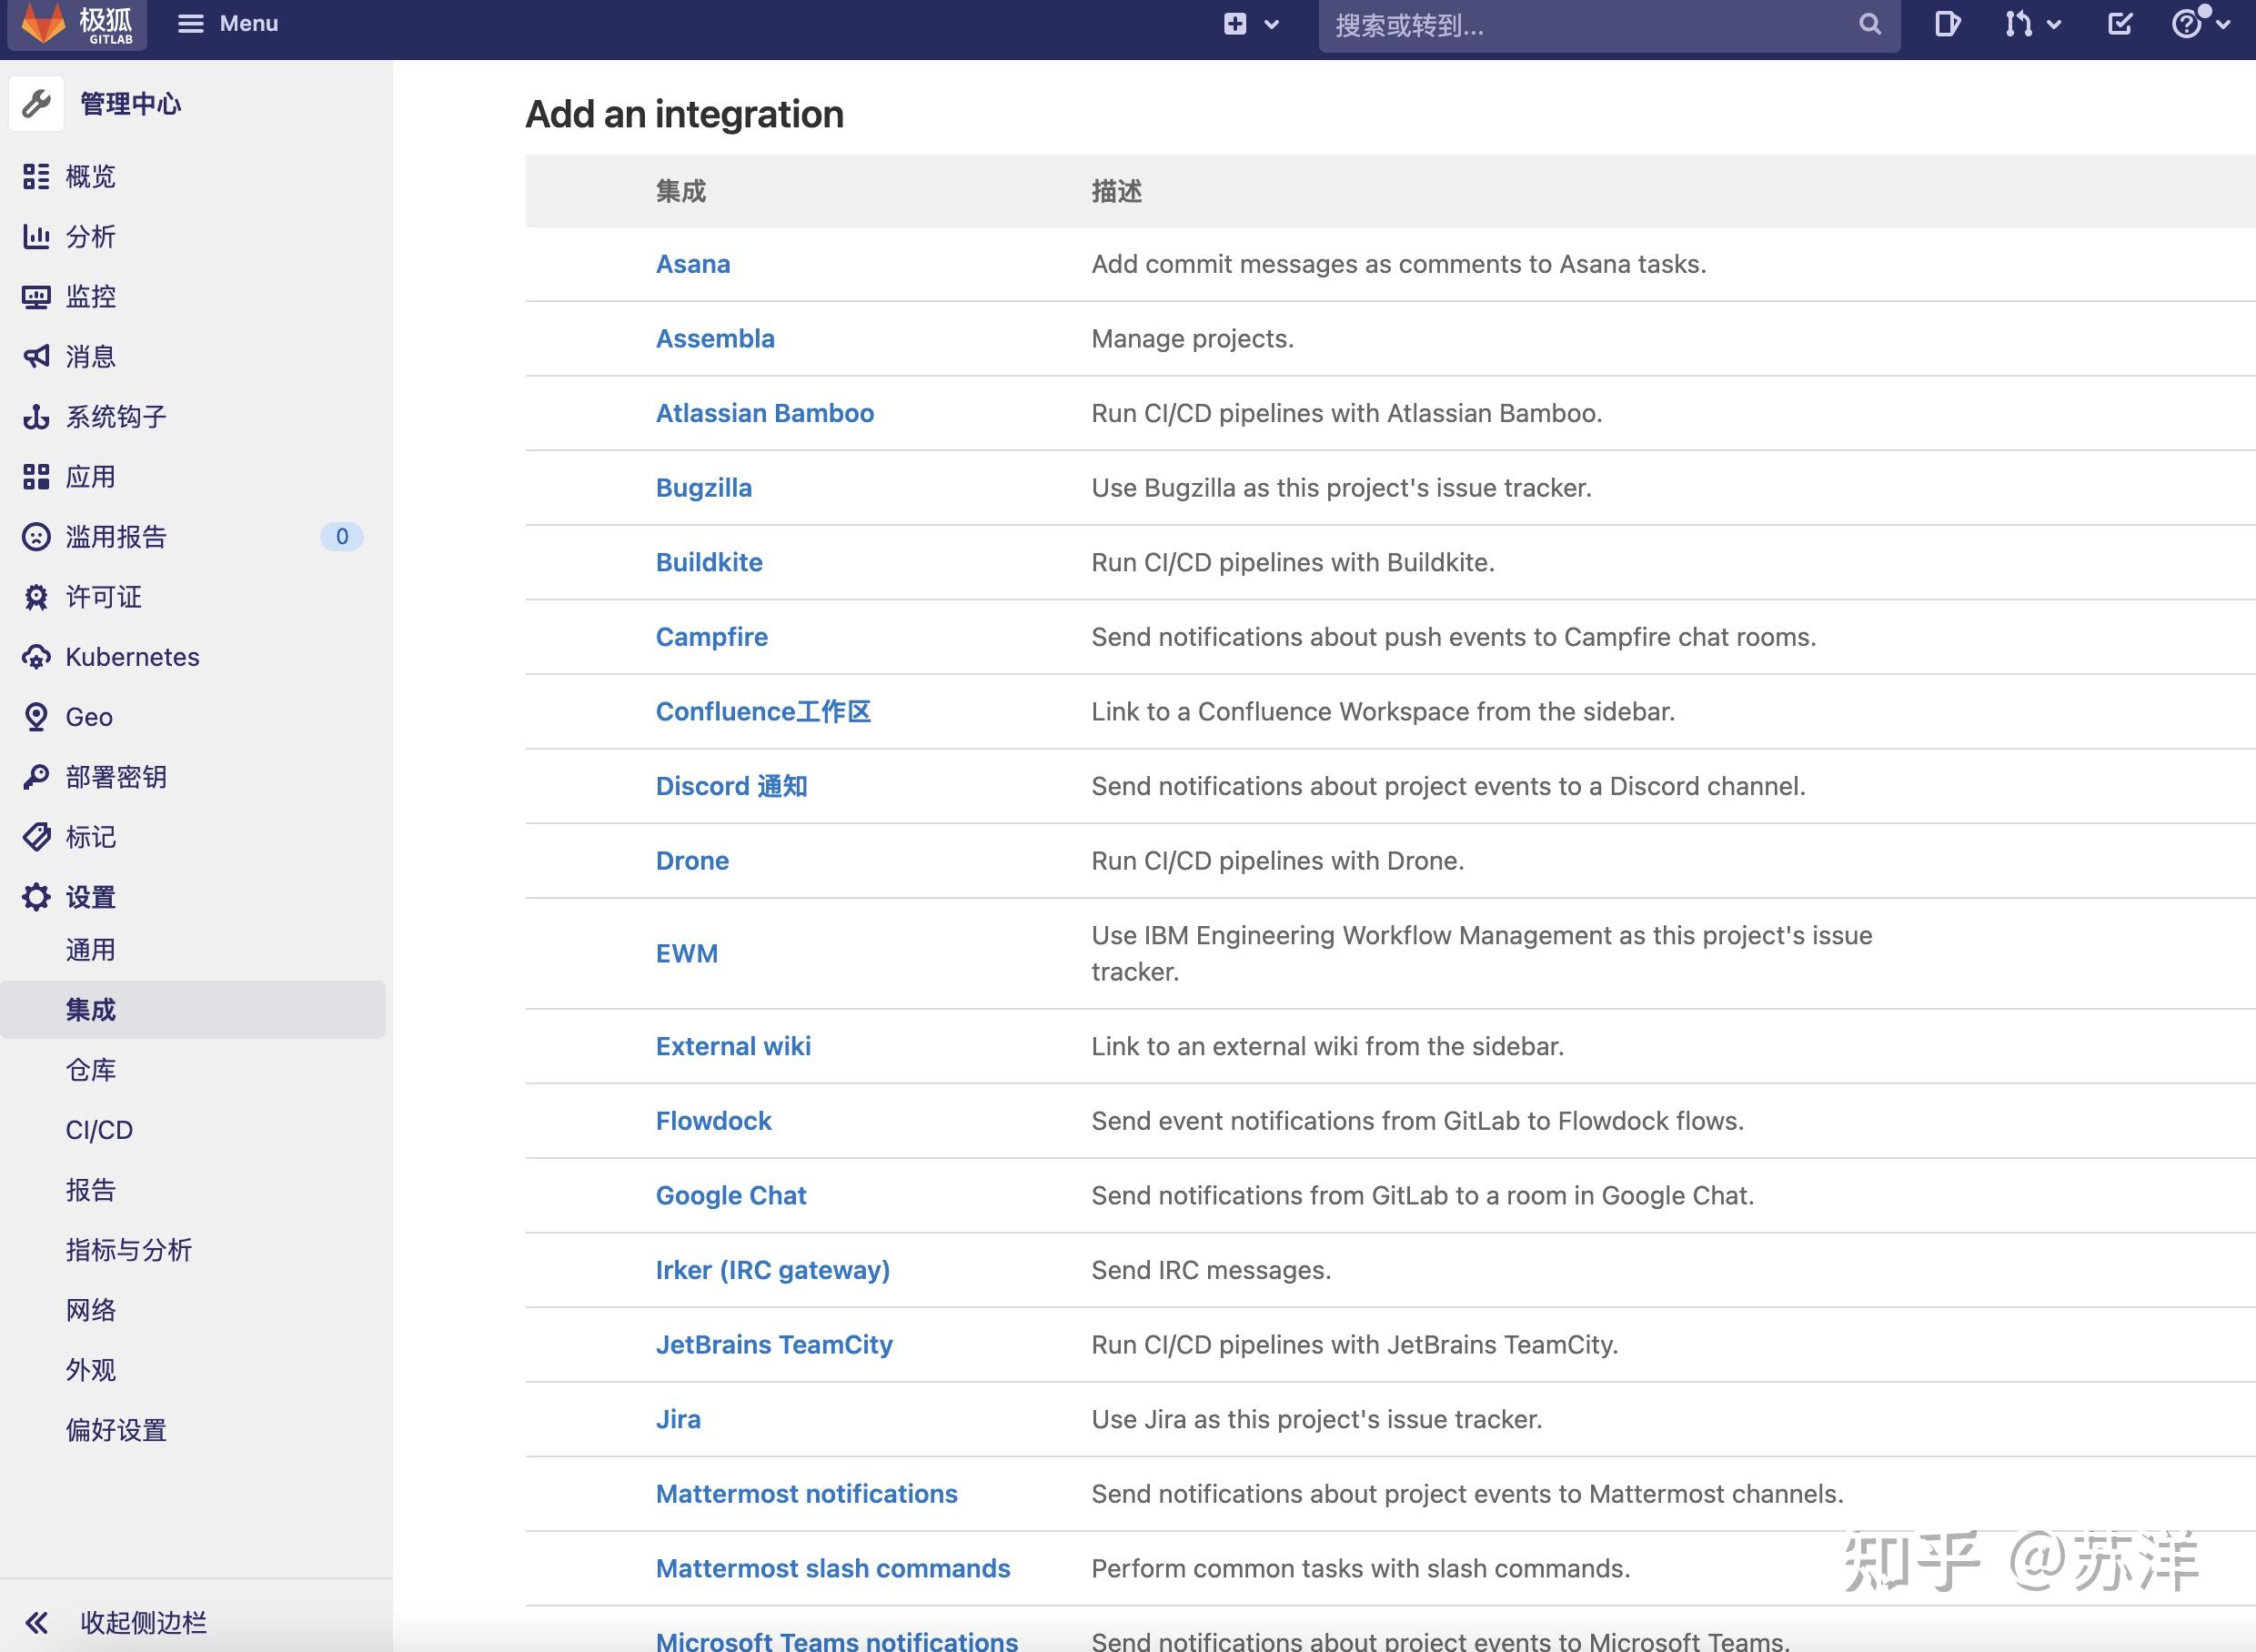Expand the merge requests chevron dropdown
Image resolution: width=2256 pixels, height=1652 pixels.
click(2052, 24)
